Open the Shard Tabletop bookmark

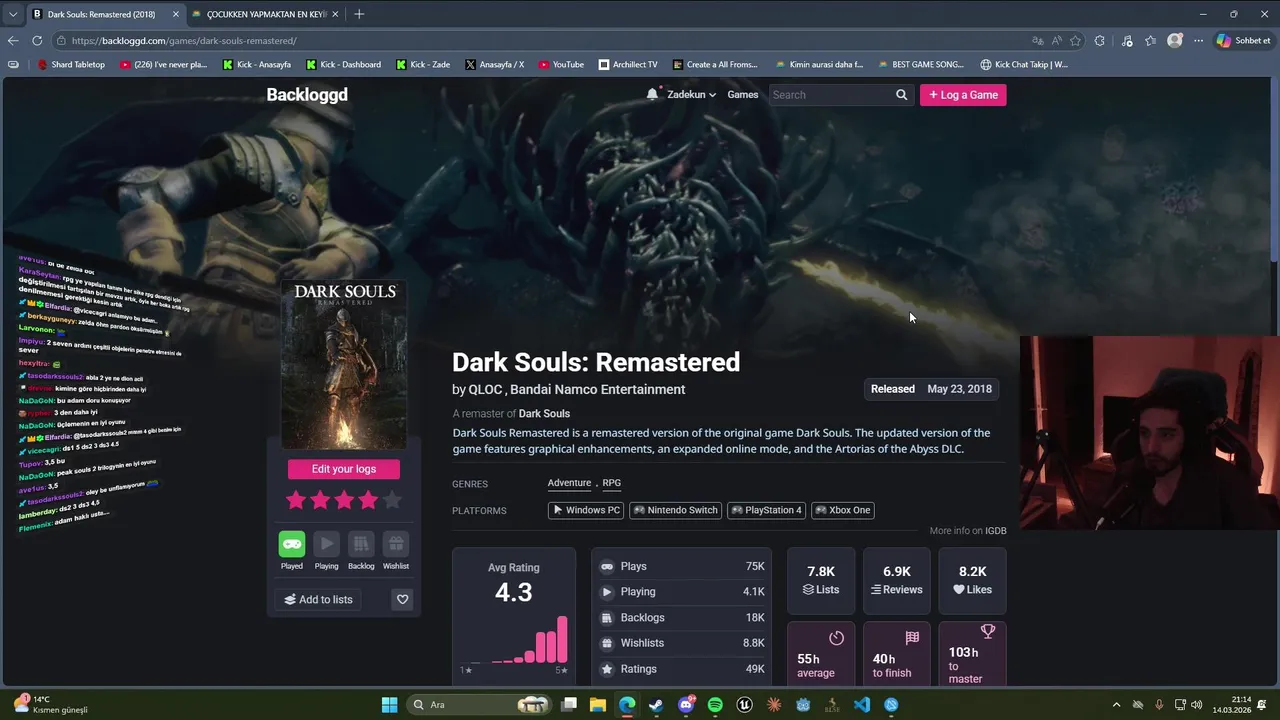[x=71, y=64]
